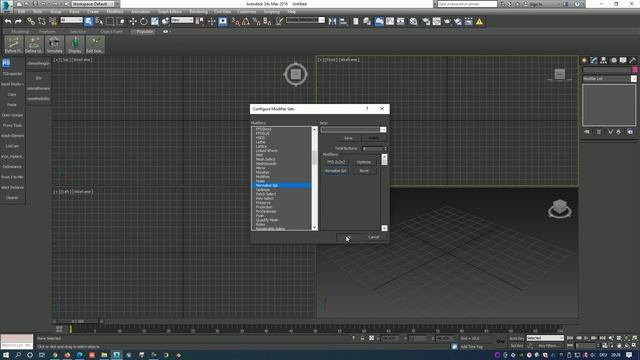Toggle the Angle Snap icon
Screen dimensions: 640x360
(x=246, y=21)
